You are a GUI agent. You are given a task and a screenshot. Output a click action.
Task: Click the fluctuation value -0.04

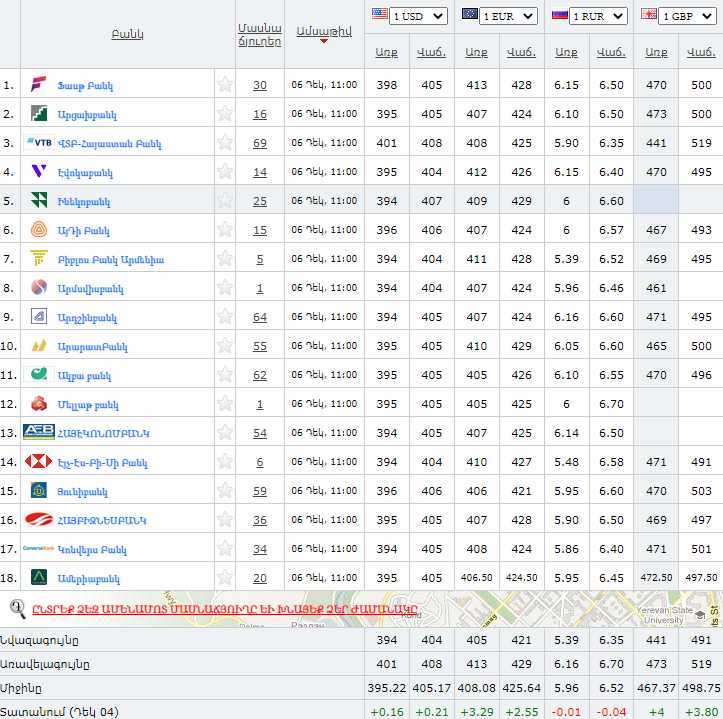(611, 712)
